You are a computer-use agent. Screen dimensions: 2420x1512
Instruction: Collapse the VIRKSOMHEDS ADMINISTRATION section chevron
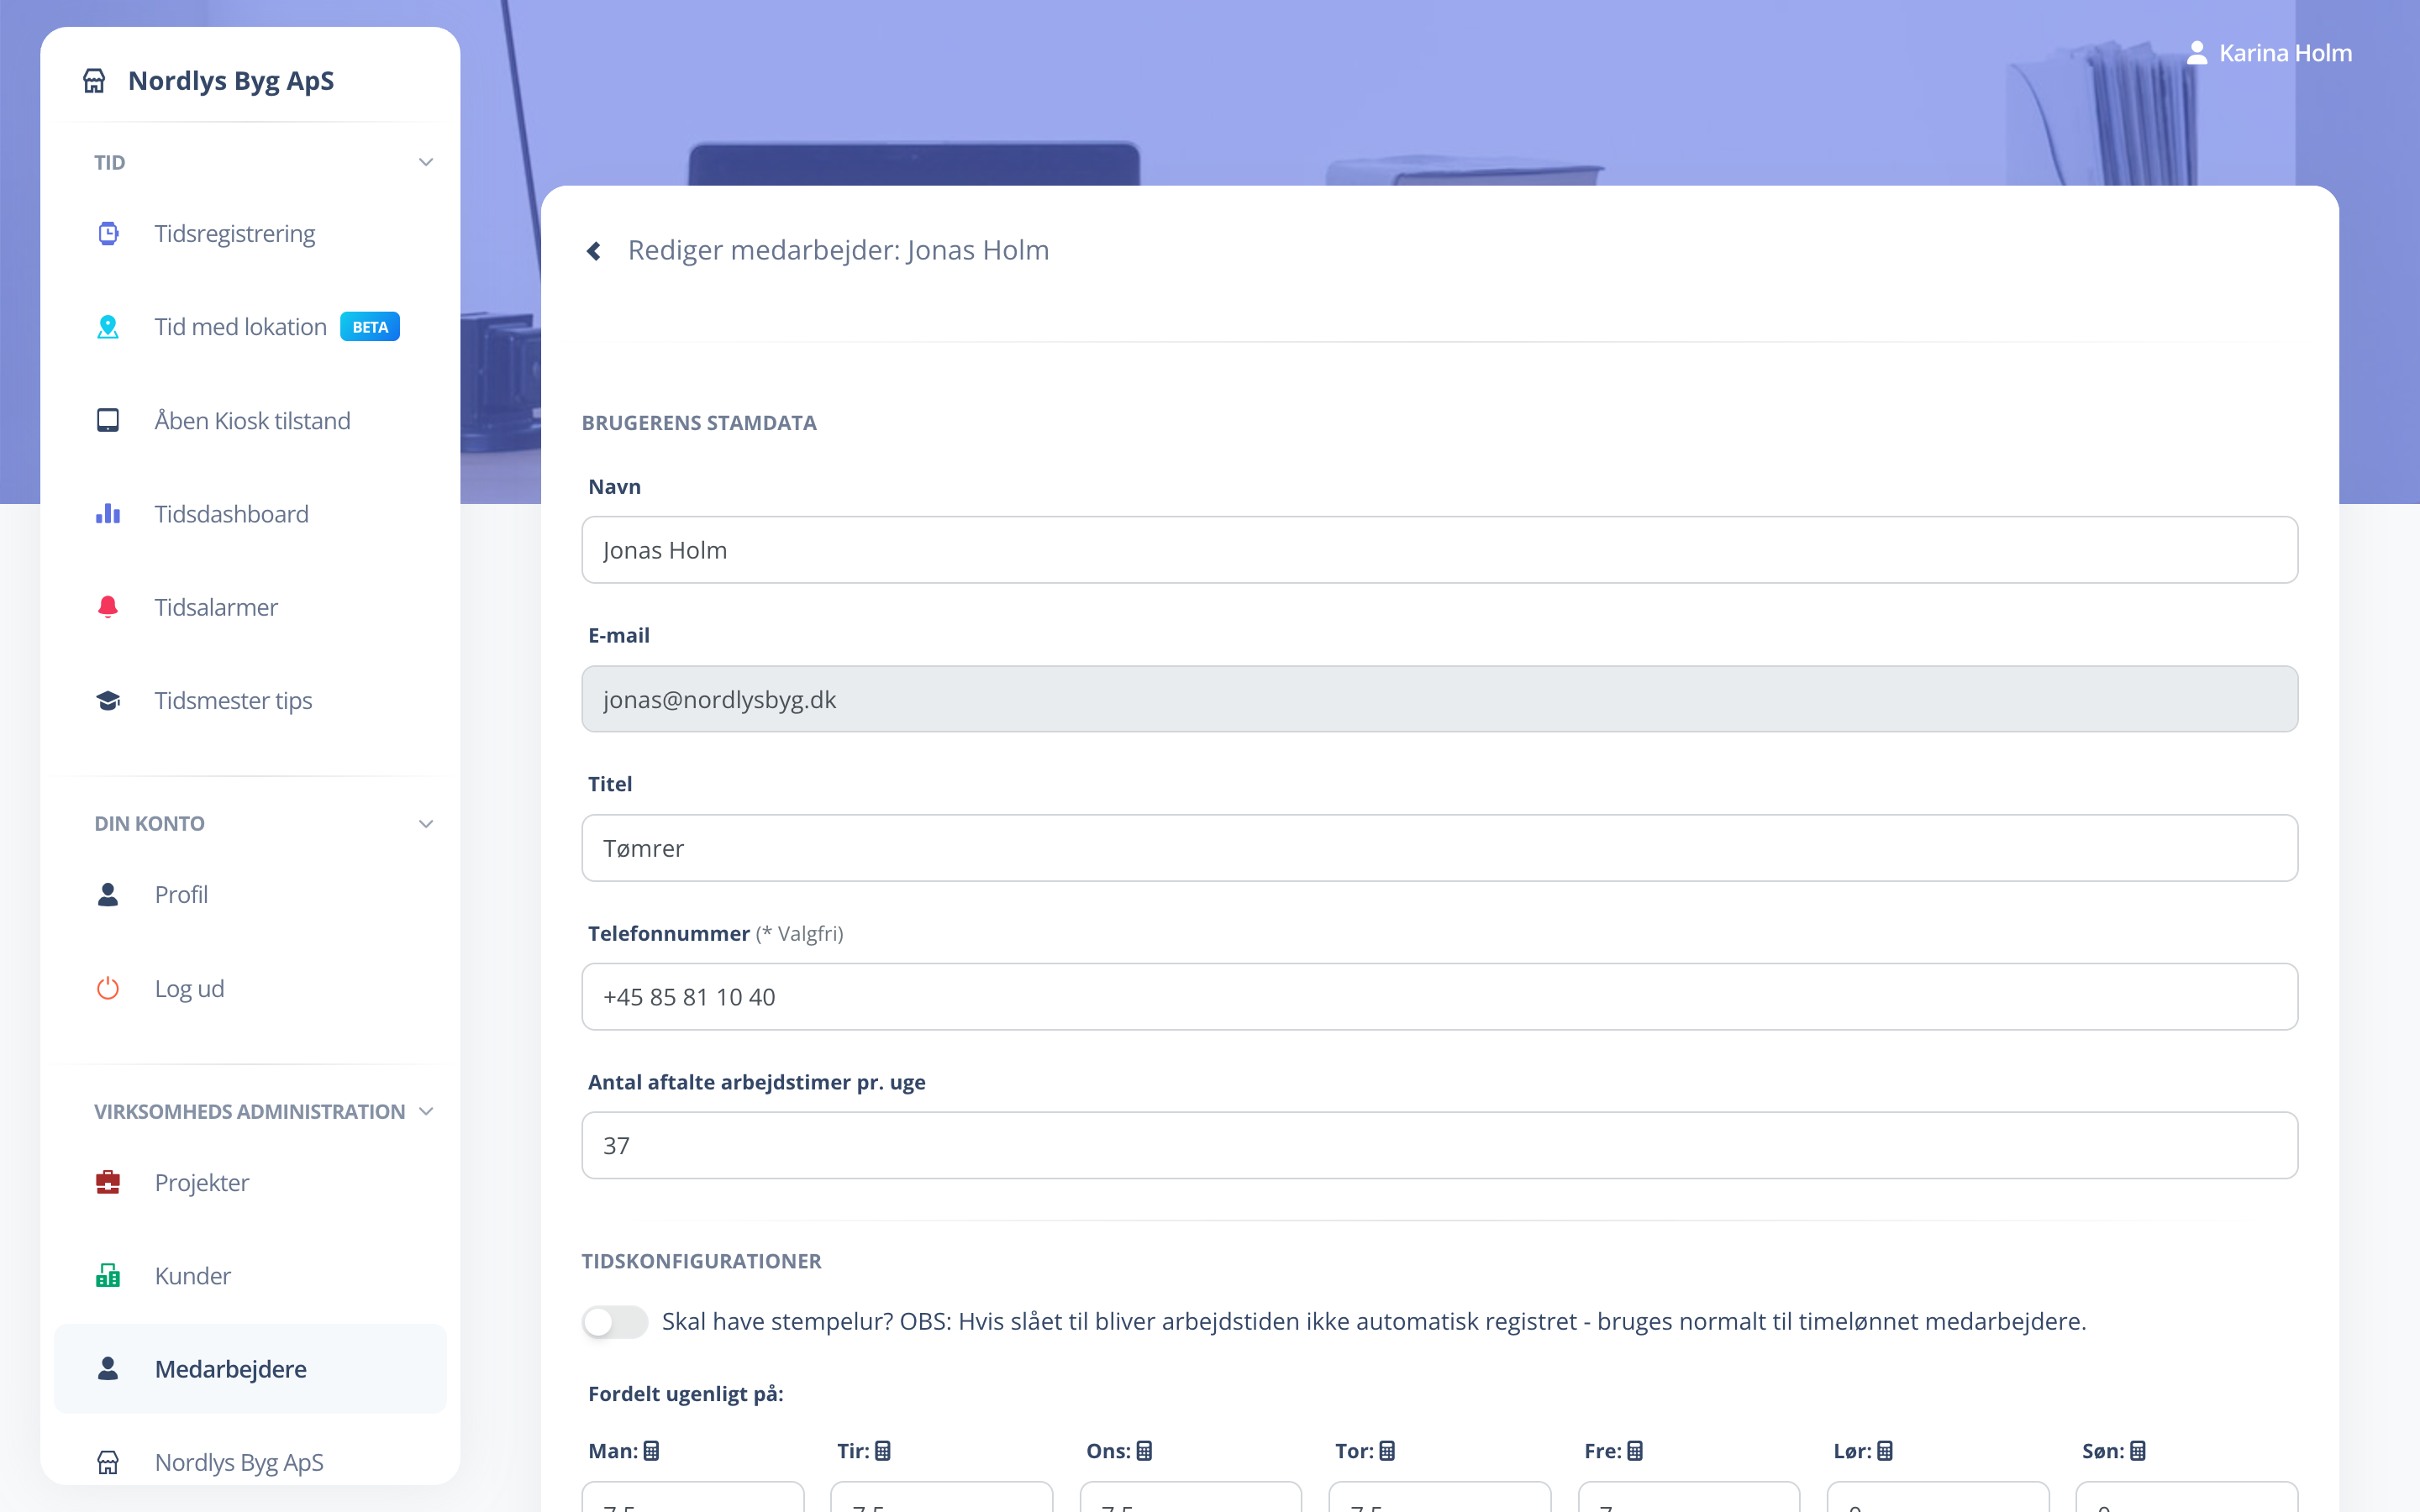coord(425,1112)
